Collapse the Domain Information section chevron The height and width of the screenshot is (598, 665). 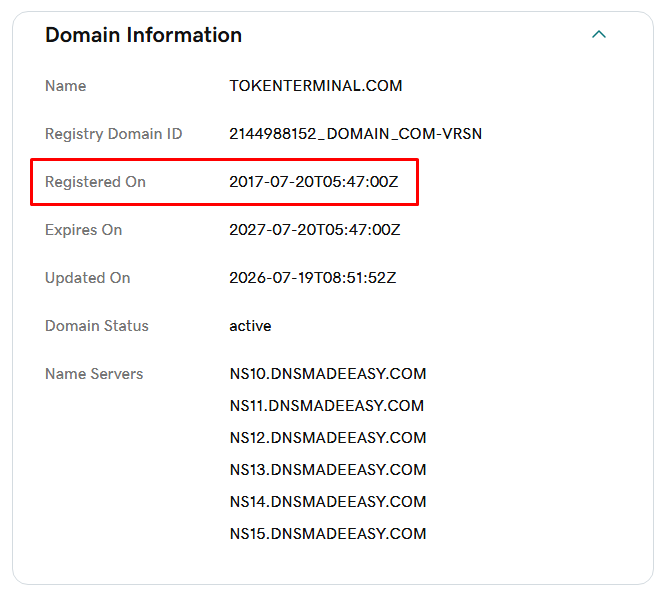[598, 34]
